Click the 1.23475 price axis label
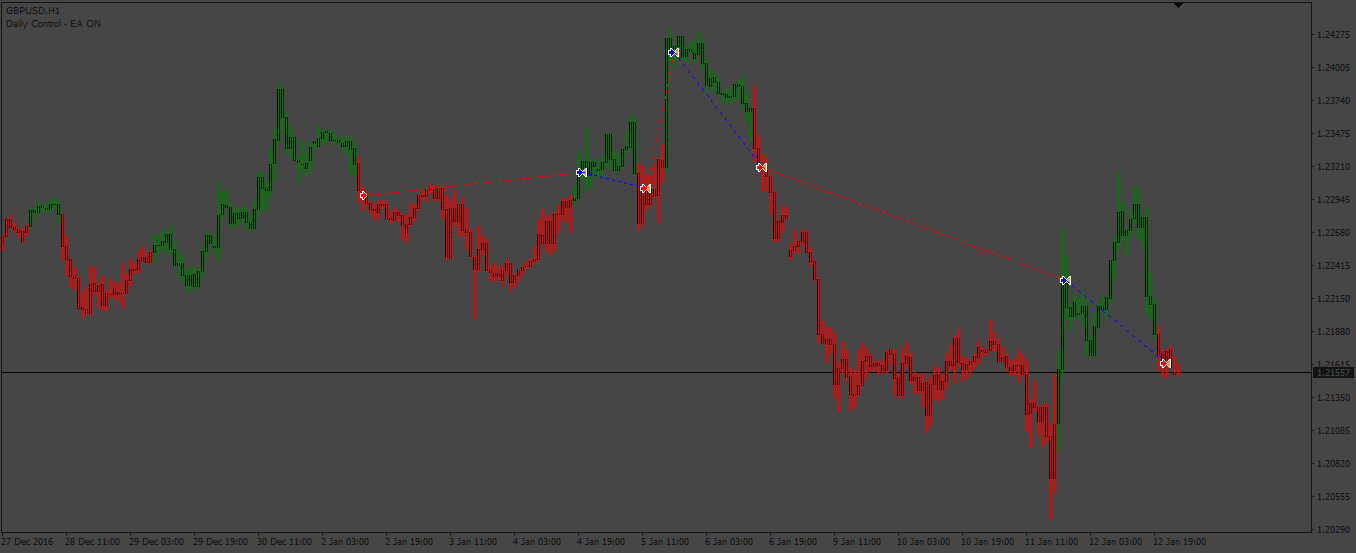1356x553 pixels. pos(1333,134)
